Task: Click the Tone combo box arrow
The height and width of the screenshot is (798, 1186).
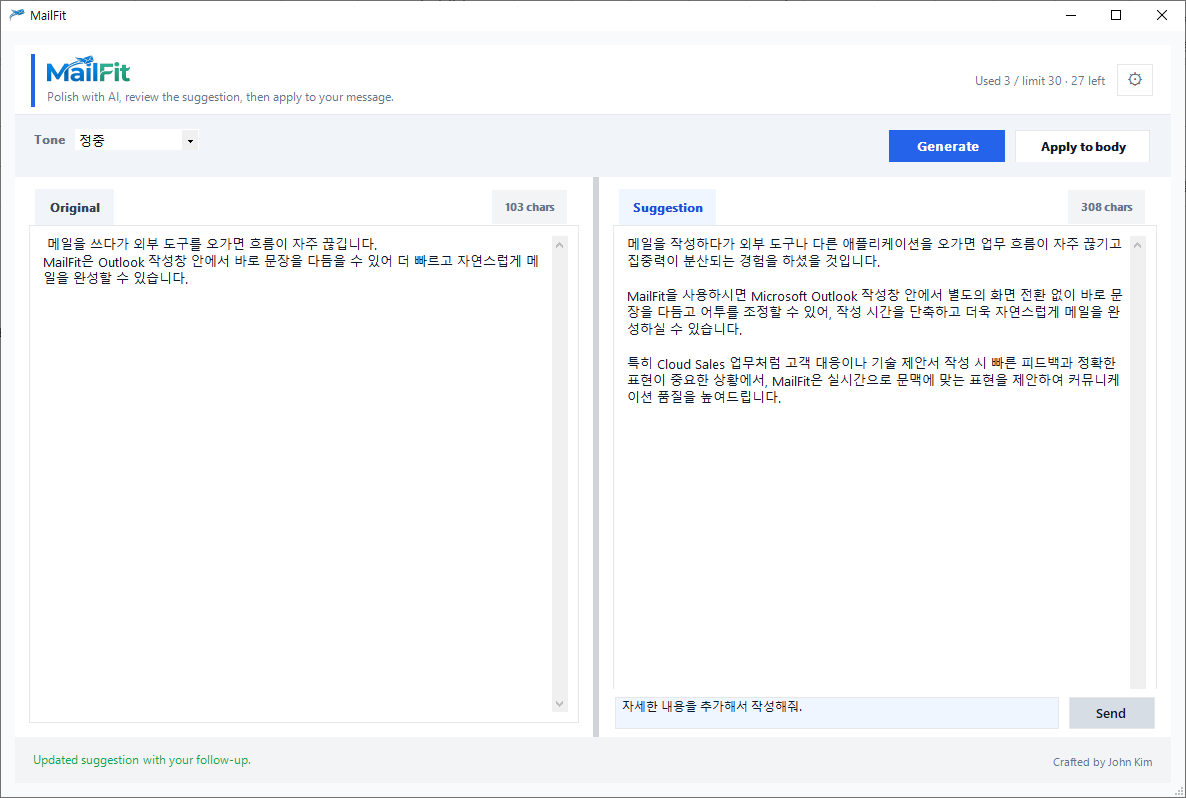Action: click(189, 140)
